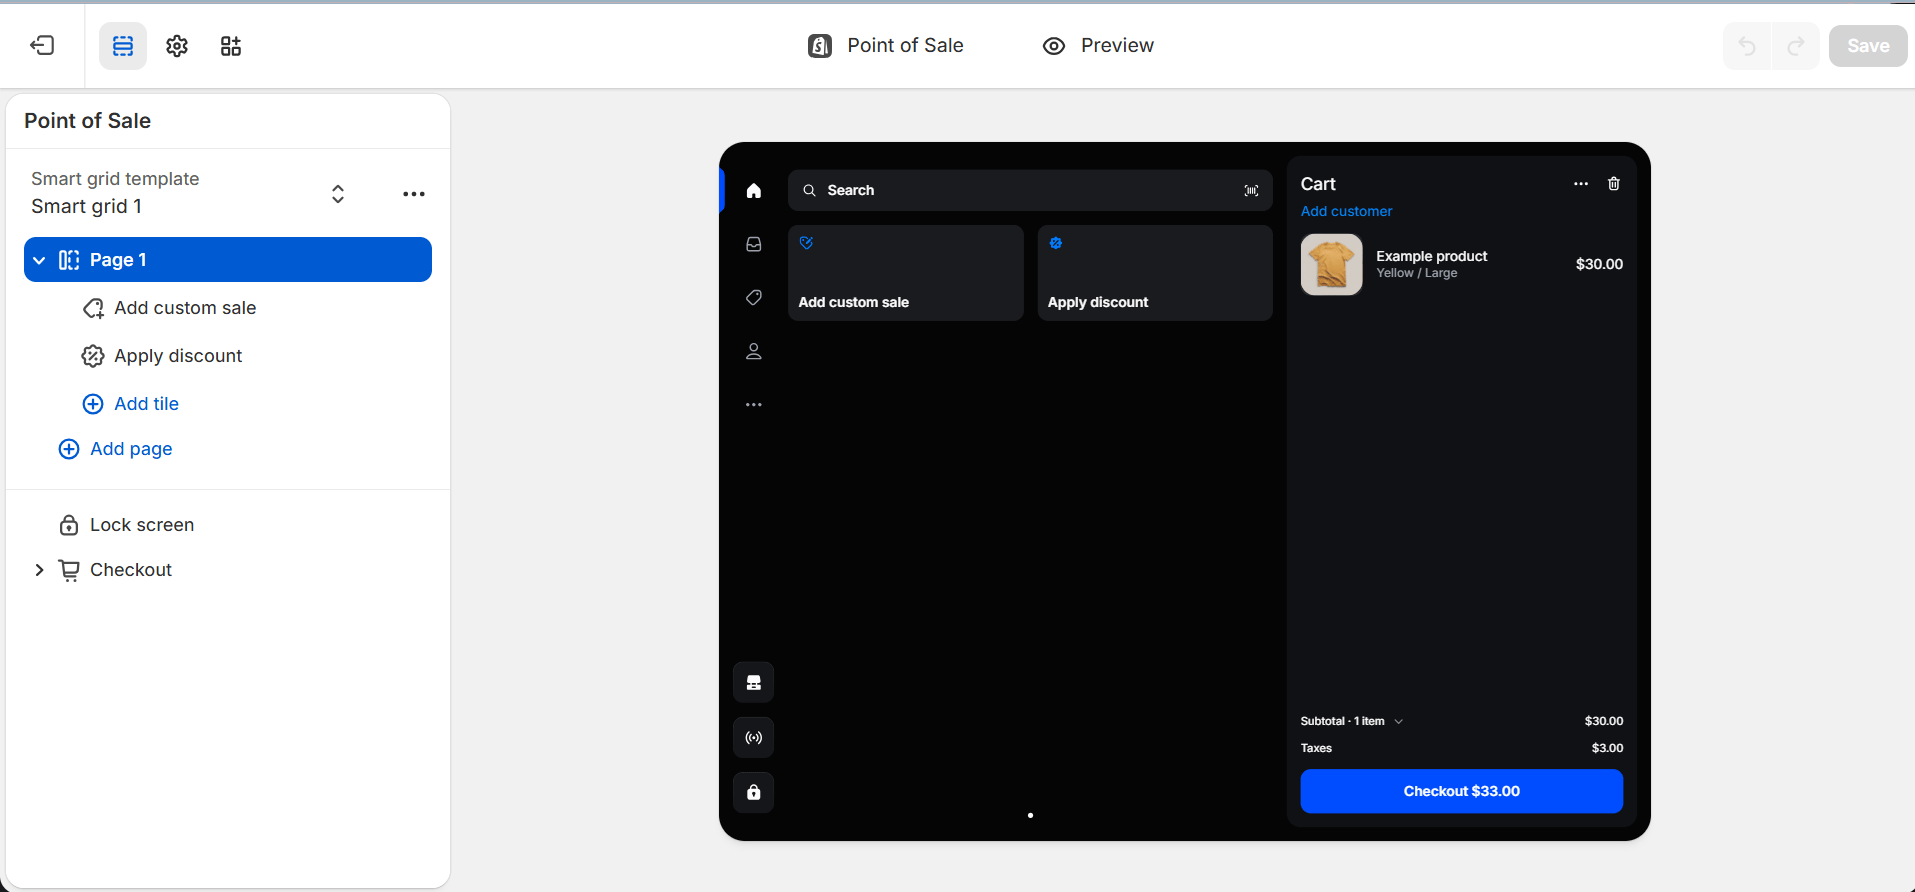Expand the Subtotal 1 item chevron
This screenshot has height=892, width=1915.
pyautogui.click(x=1399, y=721)
